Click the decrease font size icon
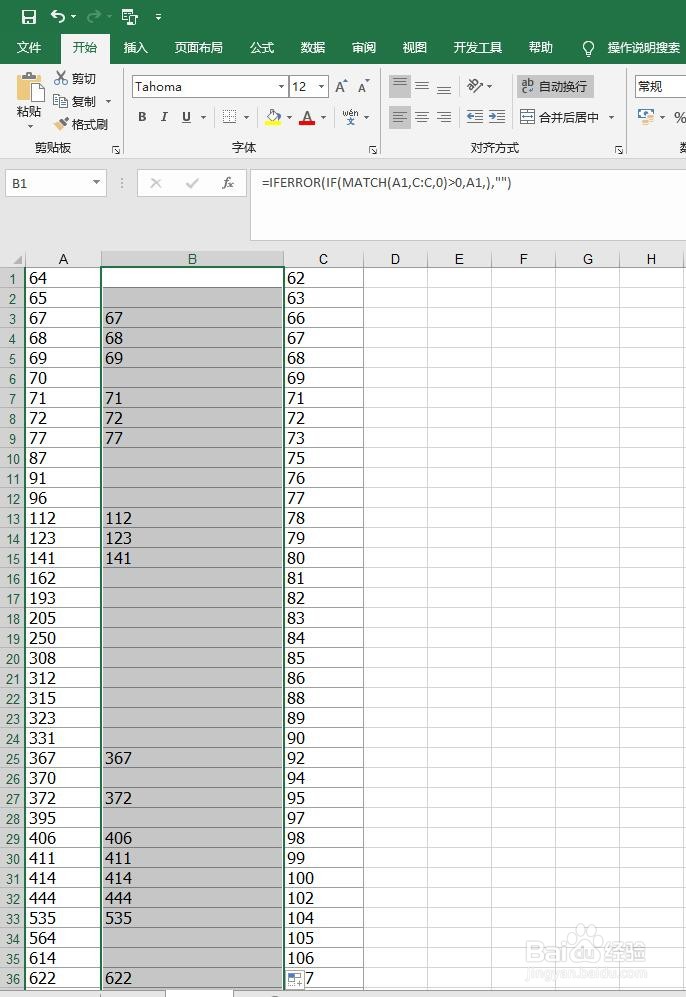Viewport: 686px width, 997px height. coord(363,86)
